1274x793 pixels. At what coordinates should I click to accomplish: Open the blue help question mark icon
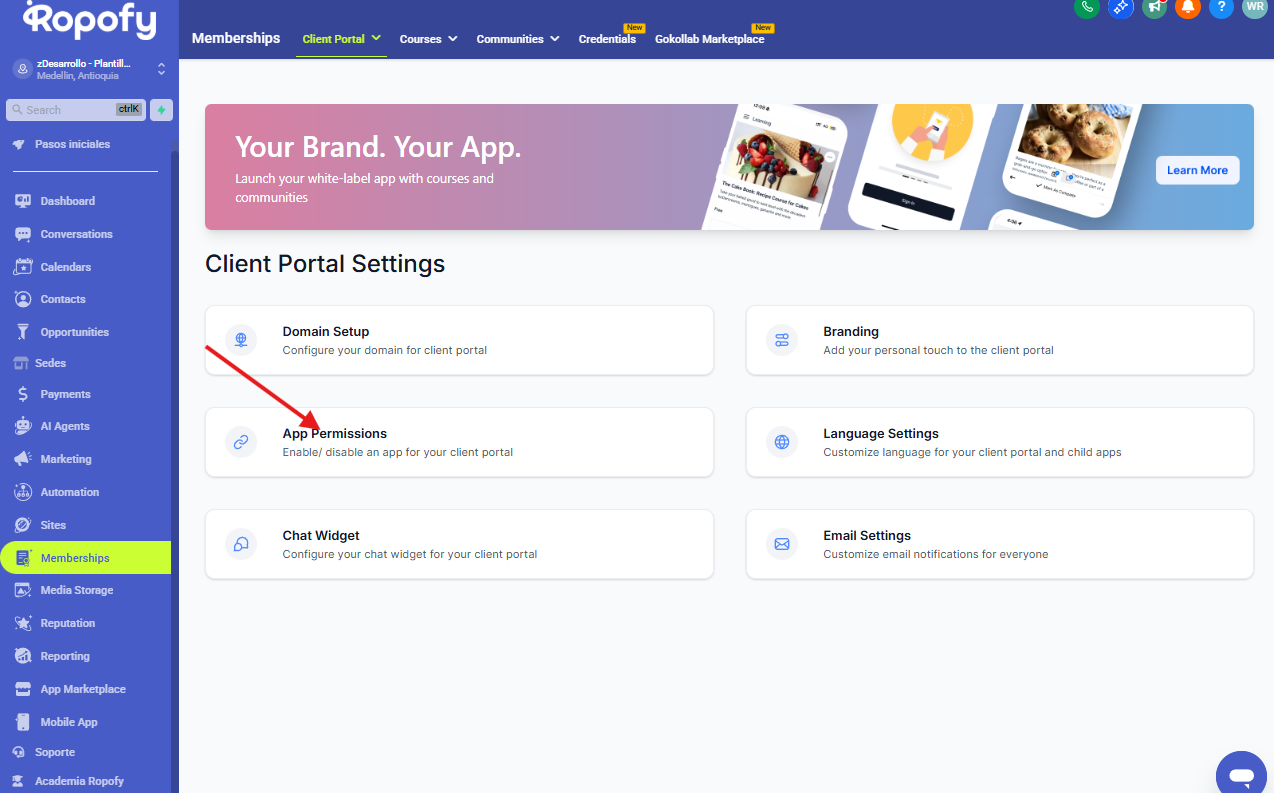point(1220,7)
